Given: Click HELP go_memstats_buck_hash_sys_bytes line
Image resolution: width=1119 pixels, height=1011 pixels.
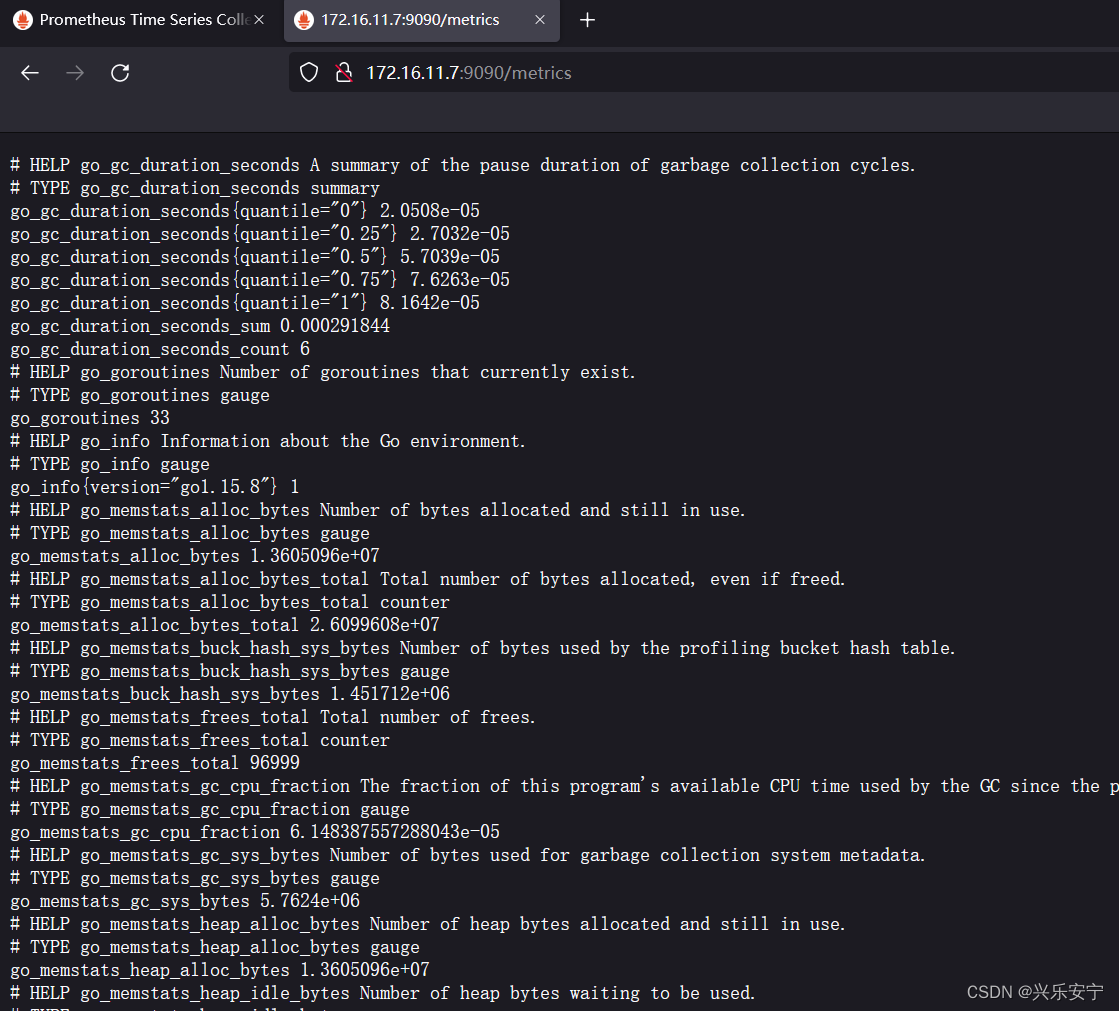Looking at the screenshot, I should (x=482, y=649).
